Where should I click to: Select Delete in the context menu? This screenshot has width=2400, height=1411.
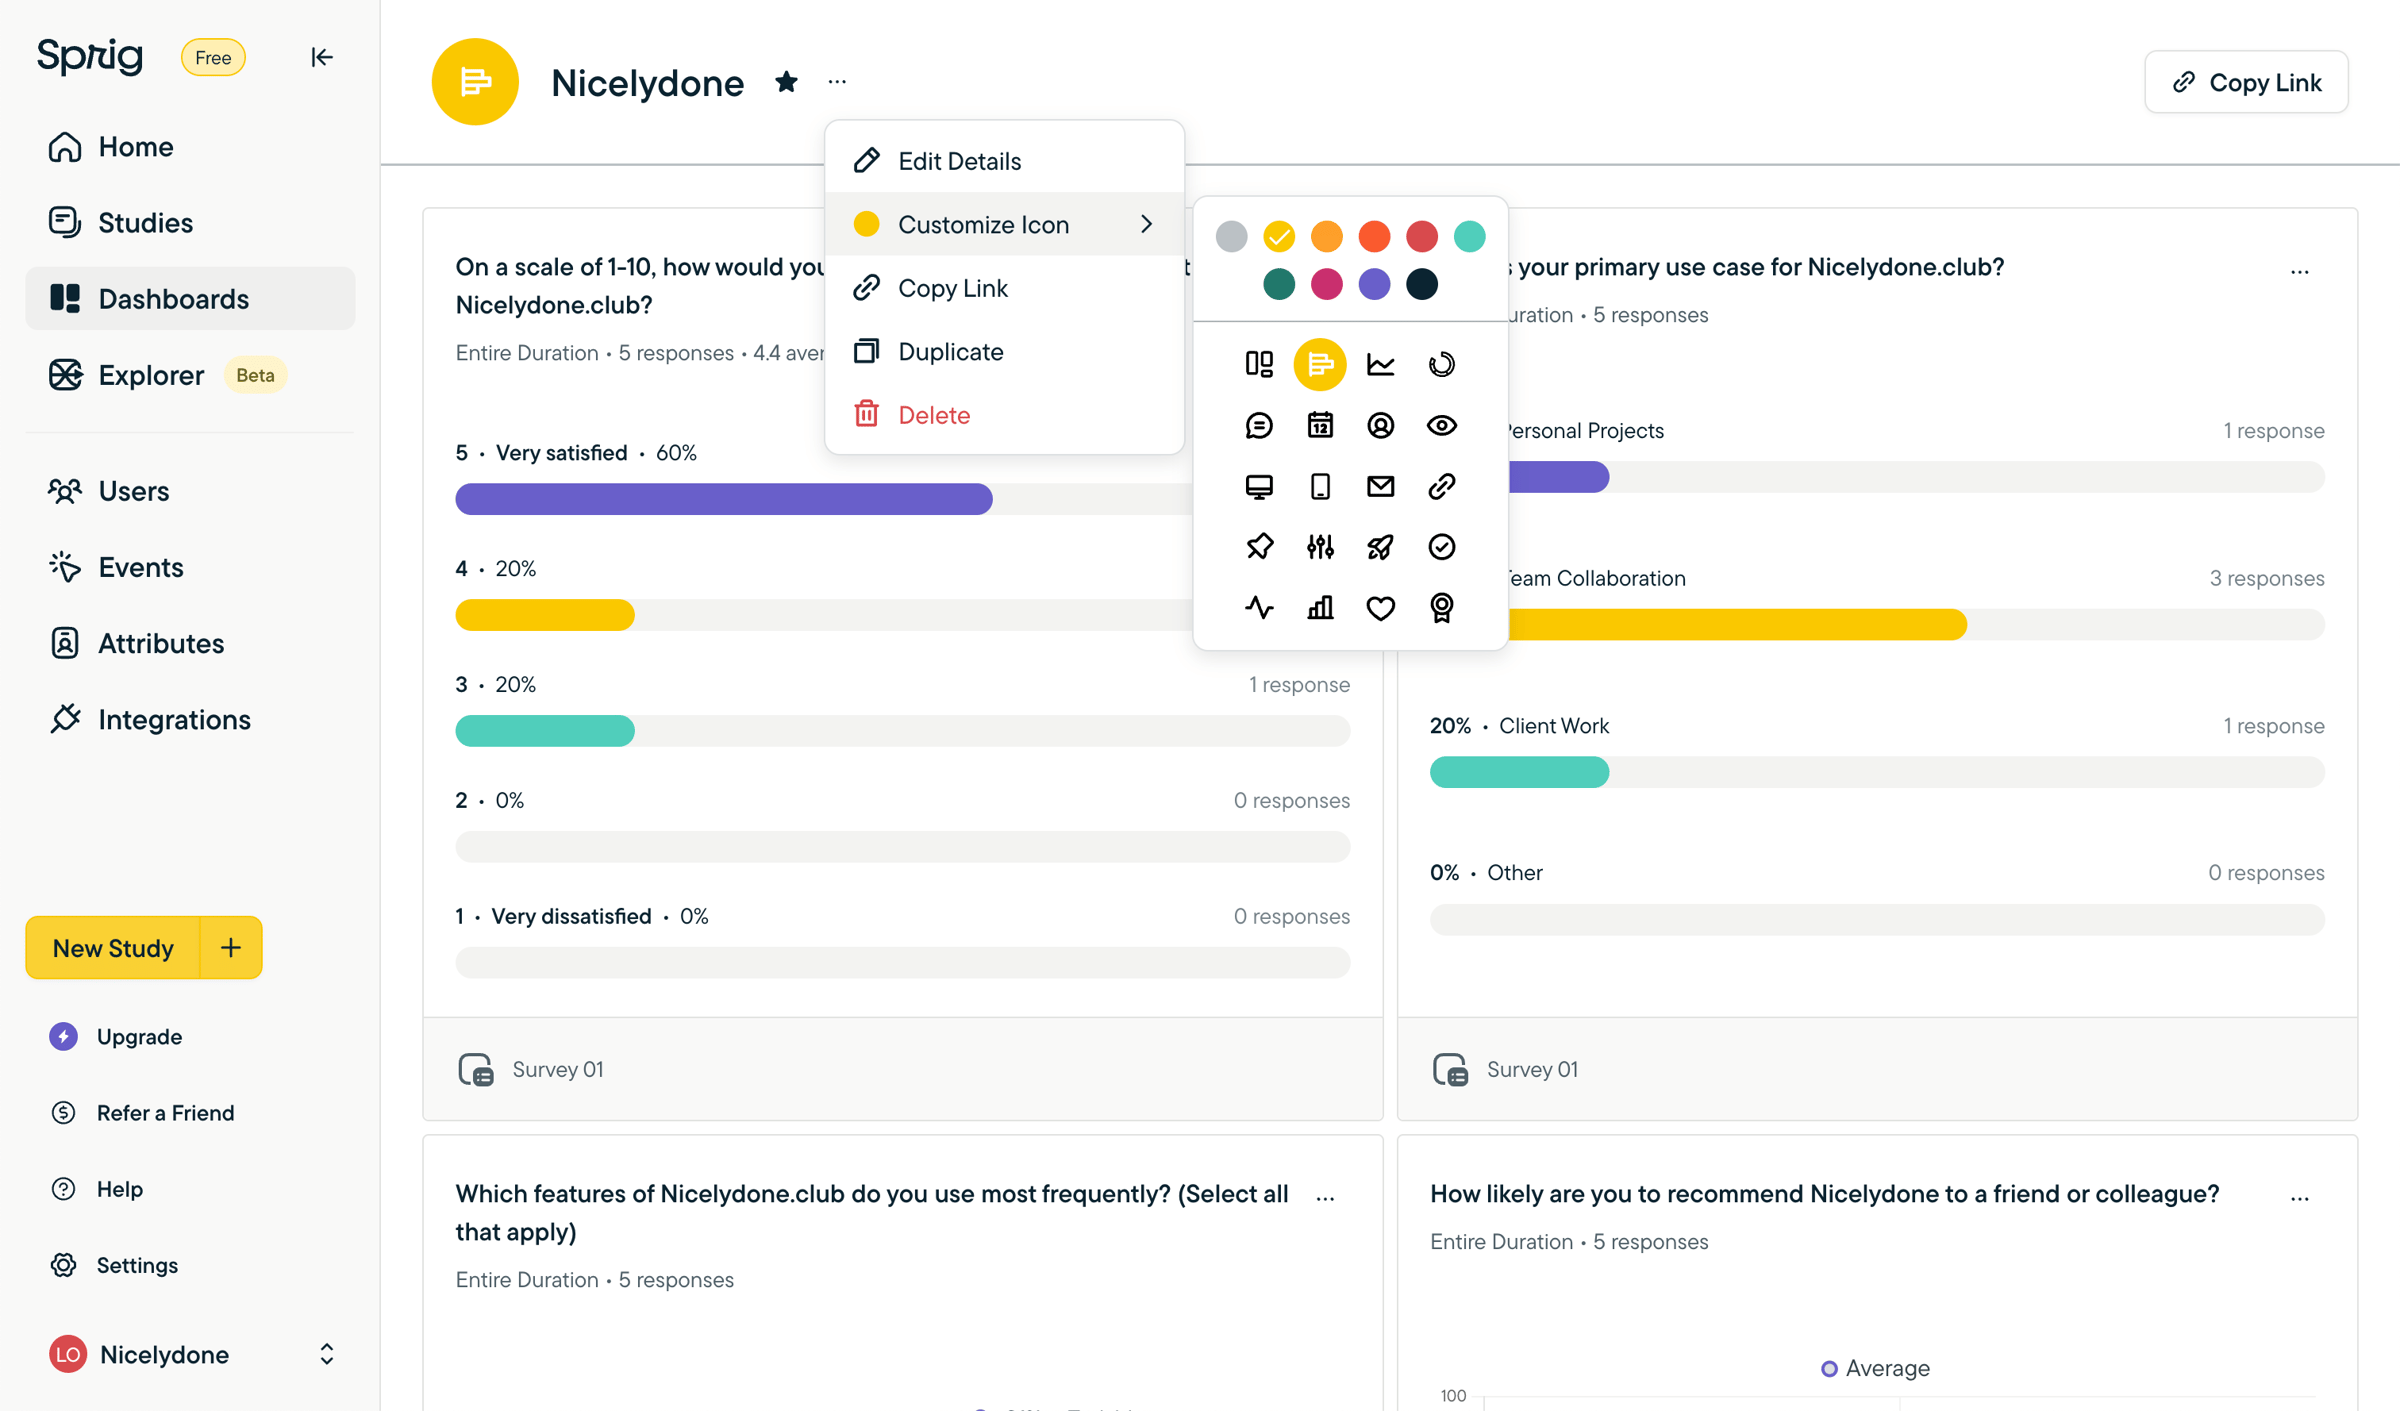pos(1004,414)
